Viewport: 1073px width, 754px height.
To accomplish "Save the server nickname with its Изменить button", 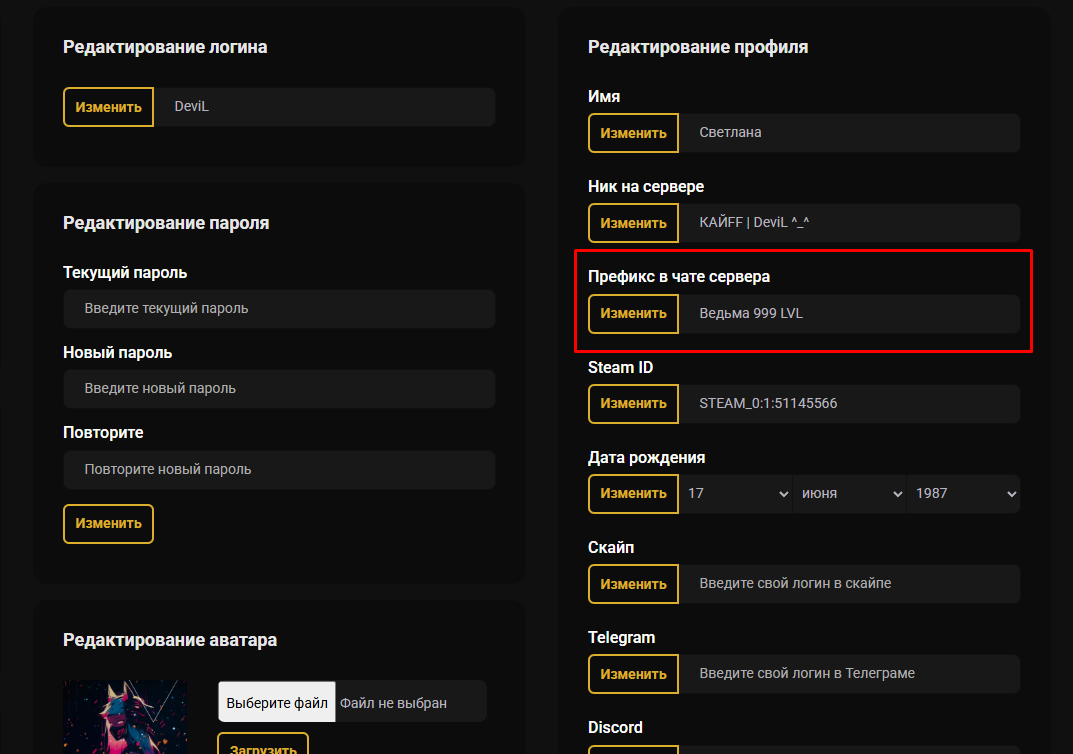I will pos(633,223).
